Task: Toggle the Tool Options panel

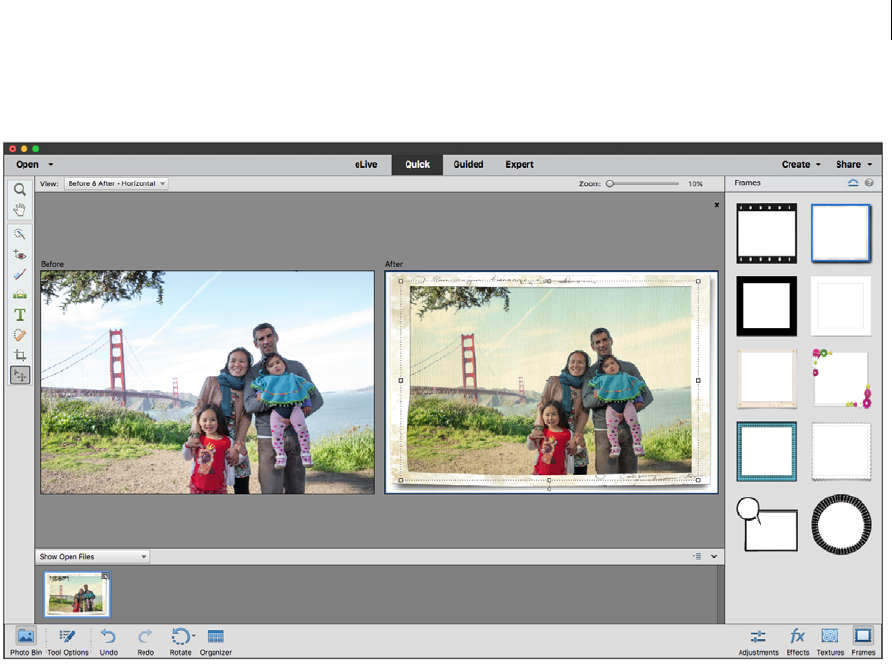Action: (68, 641)
